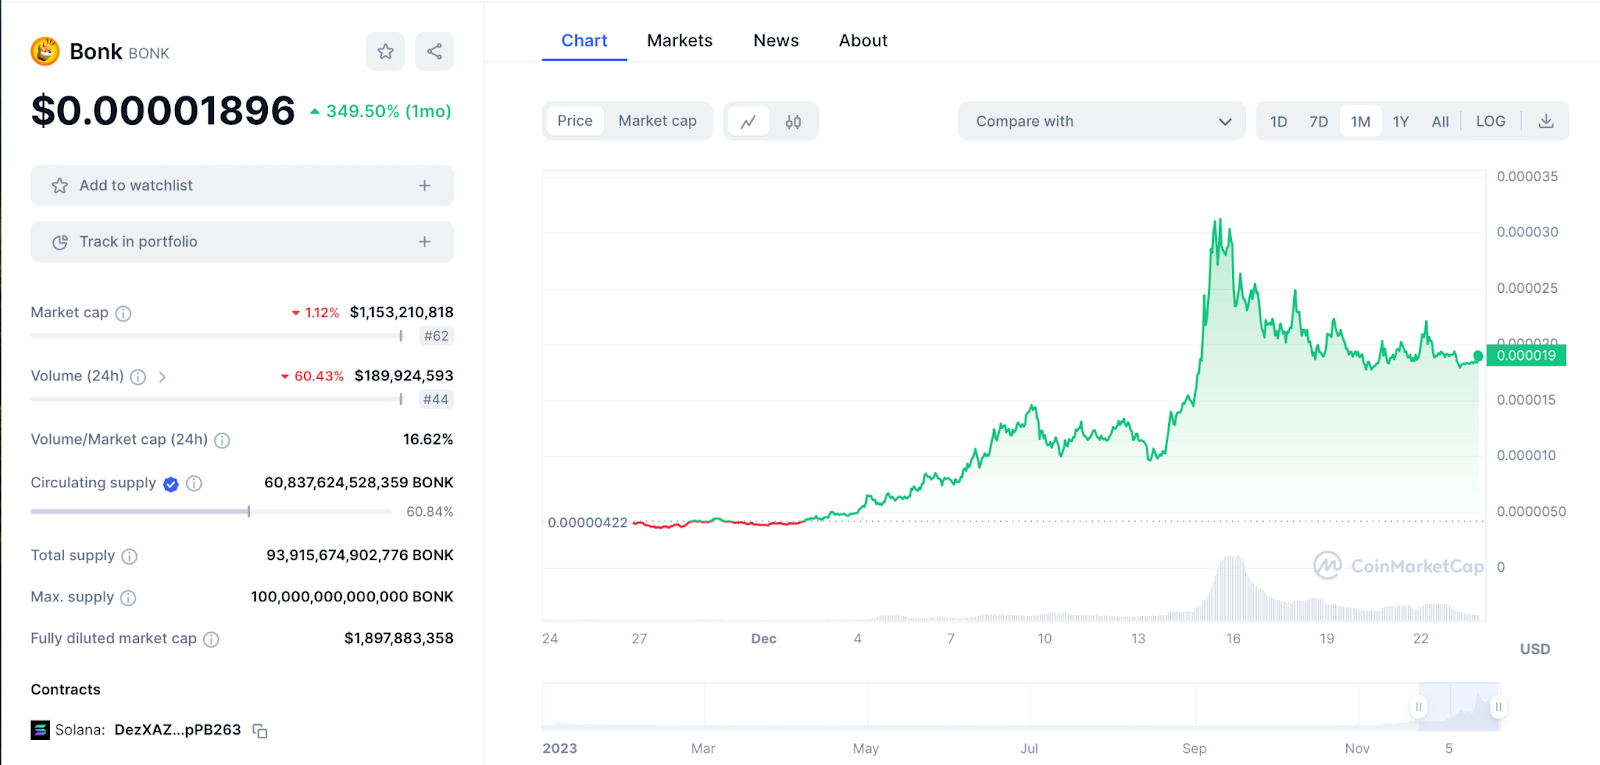Select 7D time range
This screenshot has height=765, width=1600.
(1319, 122)
